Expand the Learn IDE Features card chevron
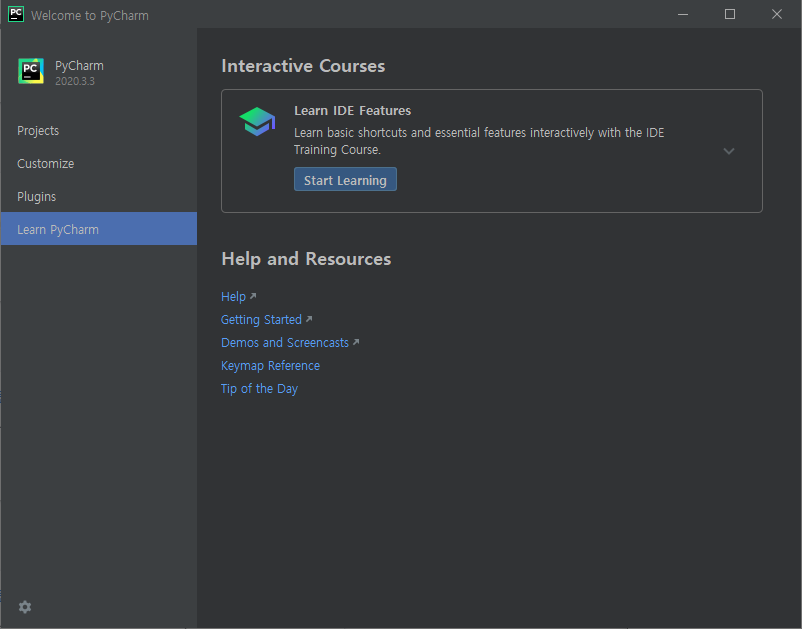 729,151
